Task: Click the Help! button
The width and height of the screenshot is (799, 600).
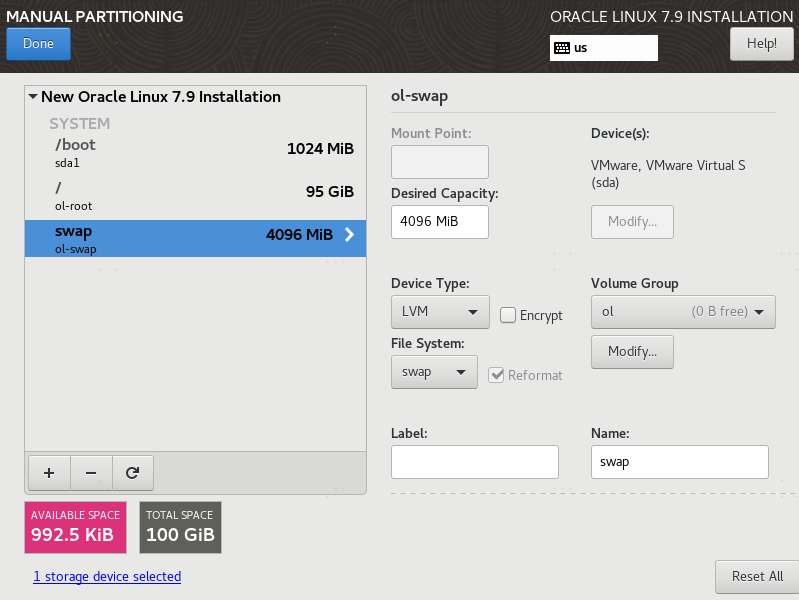Action: click(x=761, y=44)
